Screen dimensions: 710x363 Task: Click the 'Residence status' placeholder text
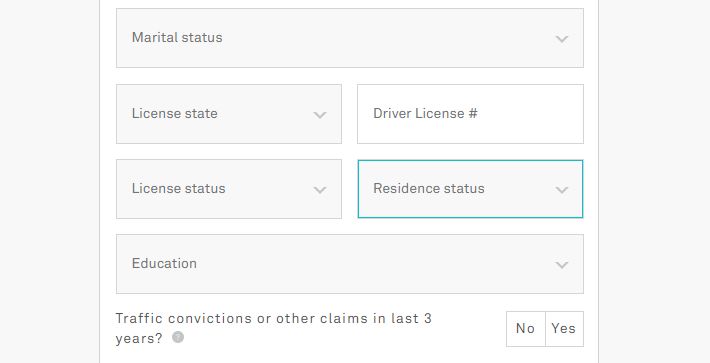point(429,188)
